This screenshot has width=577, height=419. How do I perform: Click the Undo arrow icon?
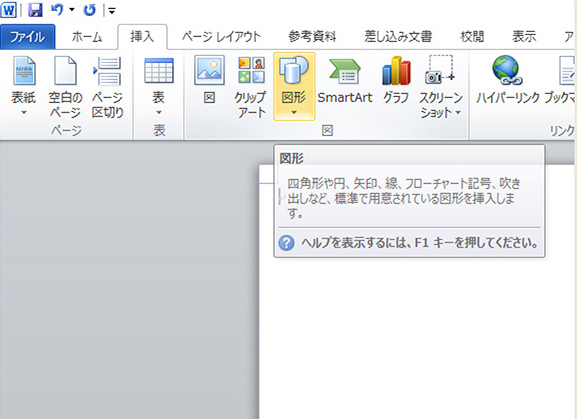(x=57, y=10)
